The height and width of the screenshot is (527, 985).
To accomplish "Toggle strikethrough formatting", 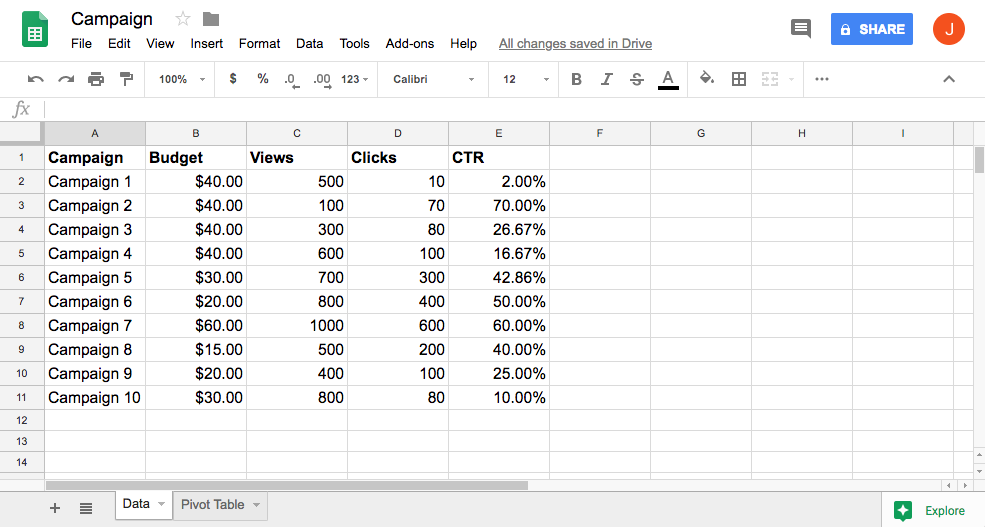I will click(637, 79).
